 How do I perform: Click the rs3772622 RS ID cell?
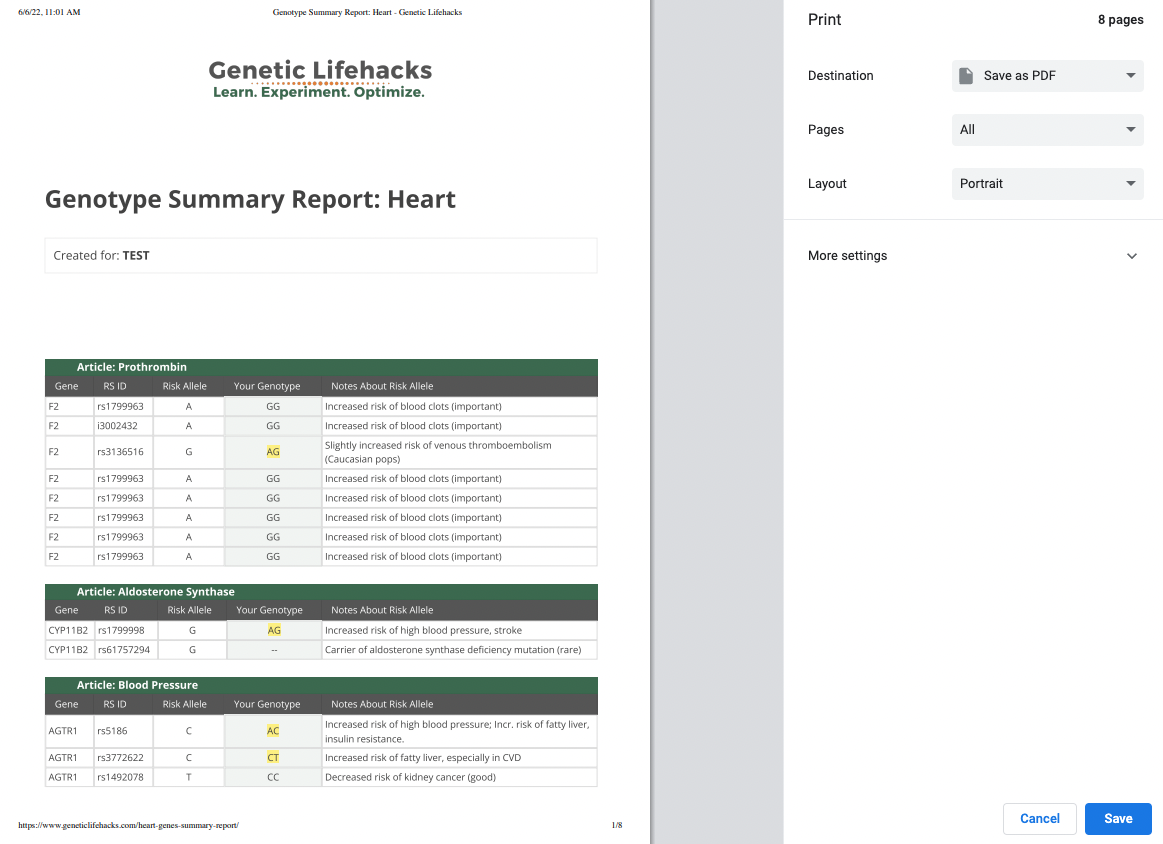[x=123, y=758]
